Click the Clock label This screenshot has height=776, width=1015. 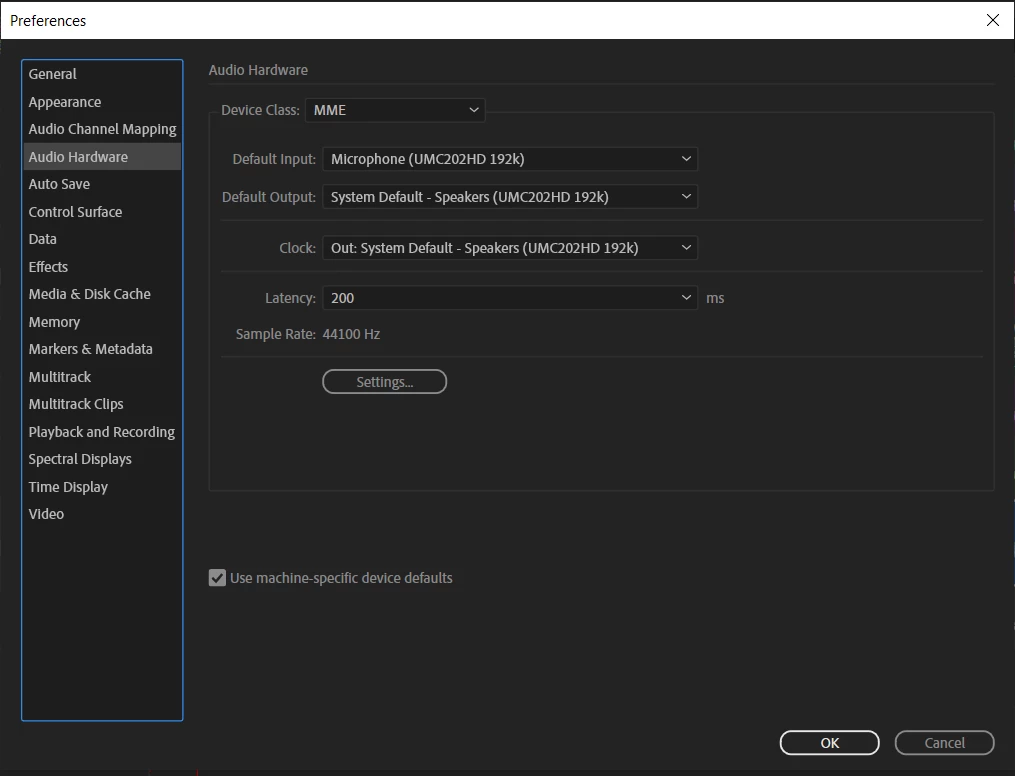click(297, 248)
